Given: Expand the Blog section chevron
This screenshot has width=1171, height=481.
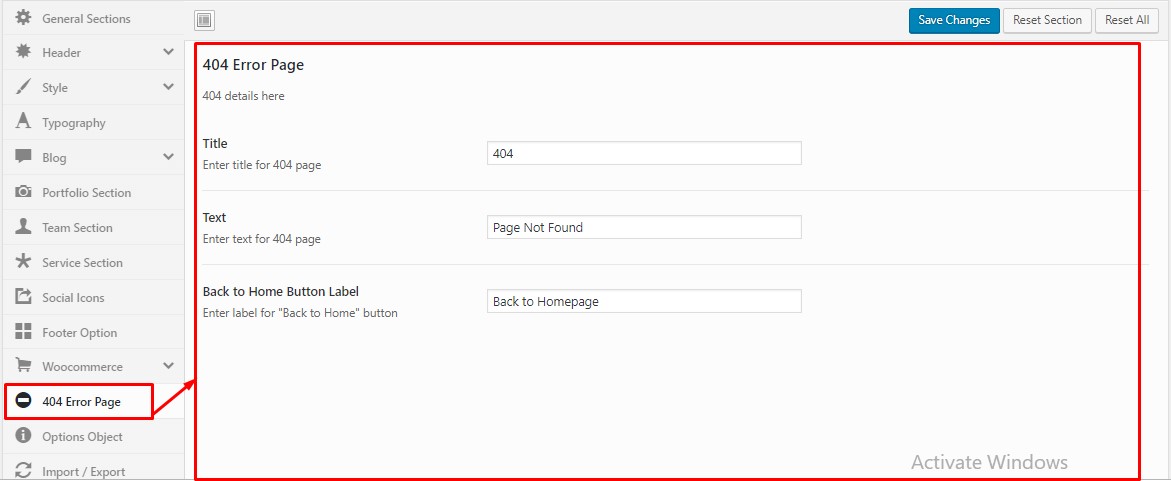Looking at the screenshot, I should click(x=168, y=157).
